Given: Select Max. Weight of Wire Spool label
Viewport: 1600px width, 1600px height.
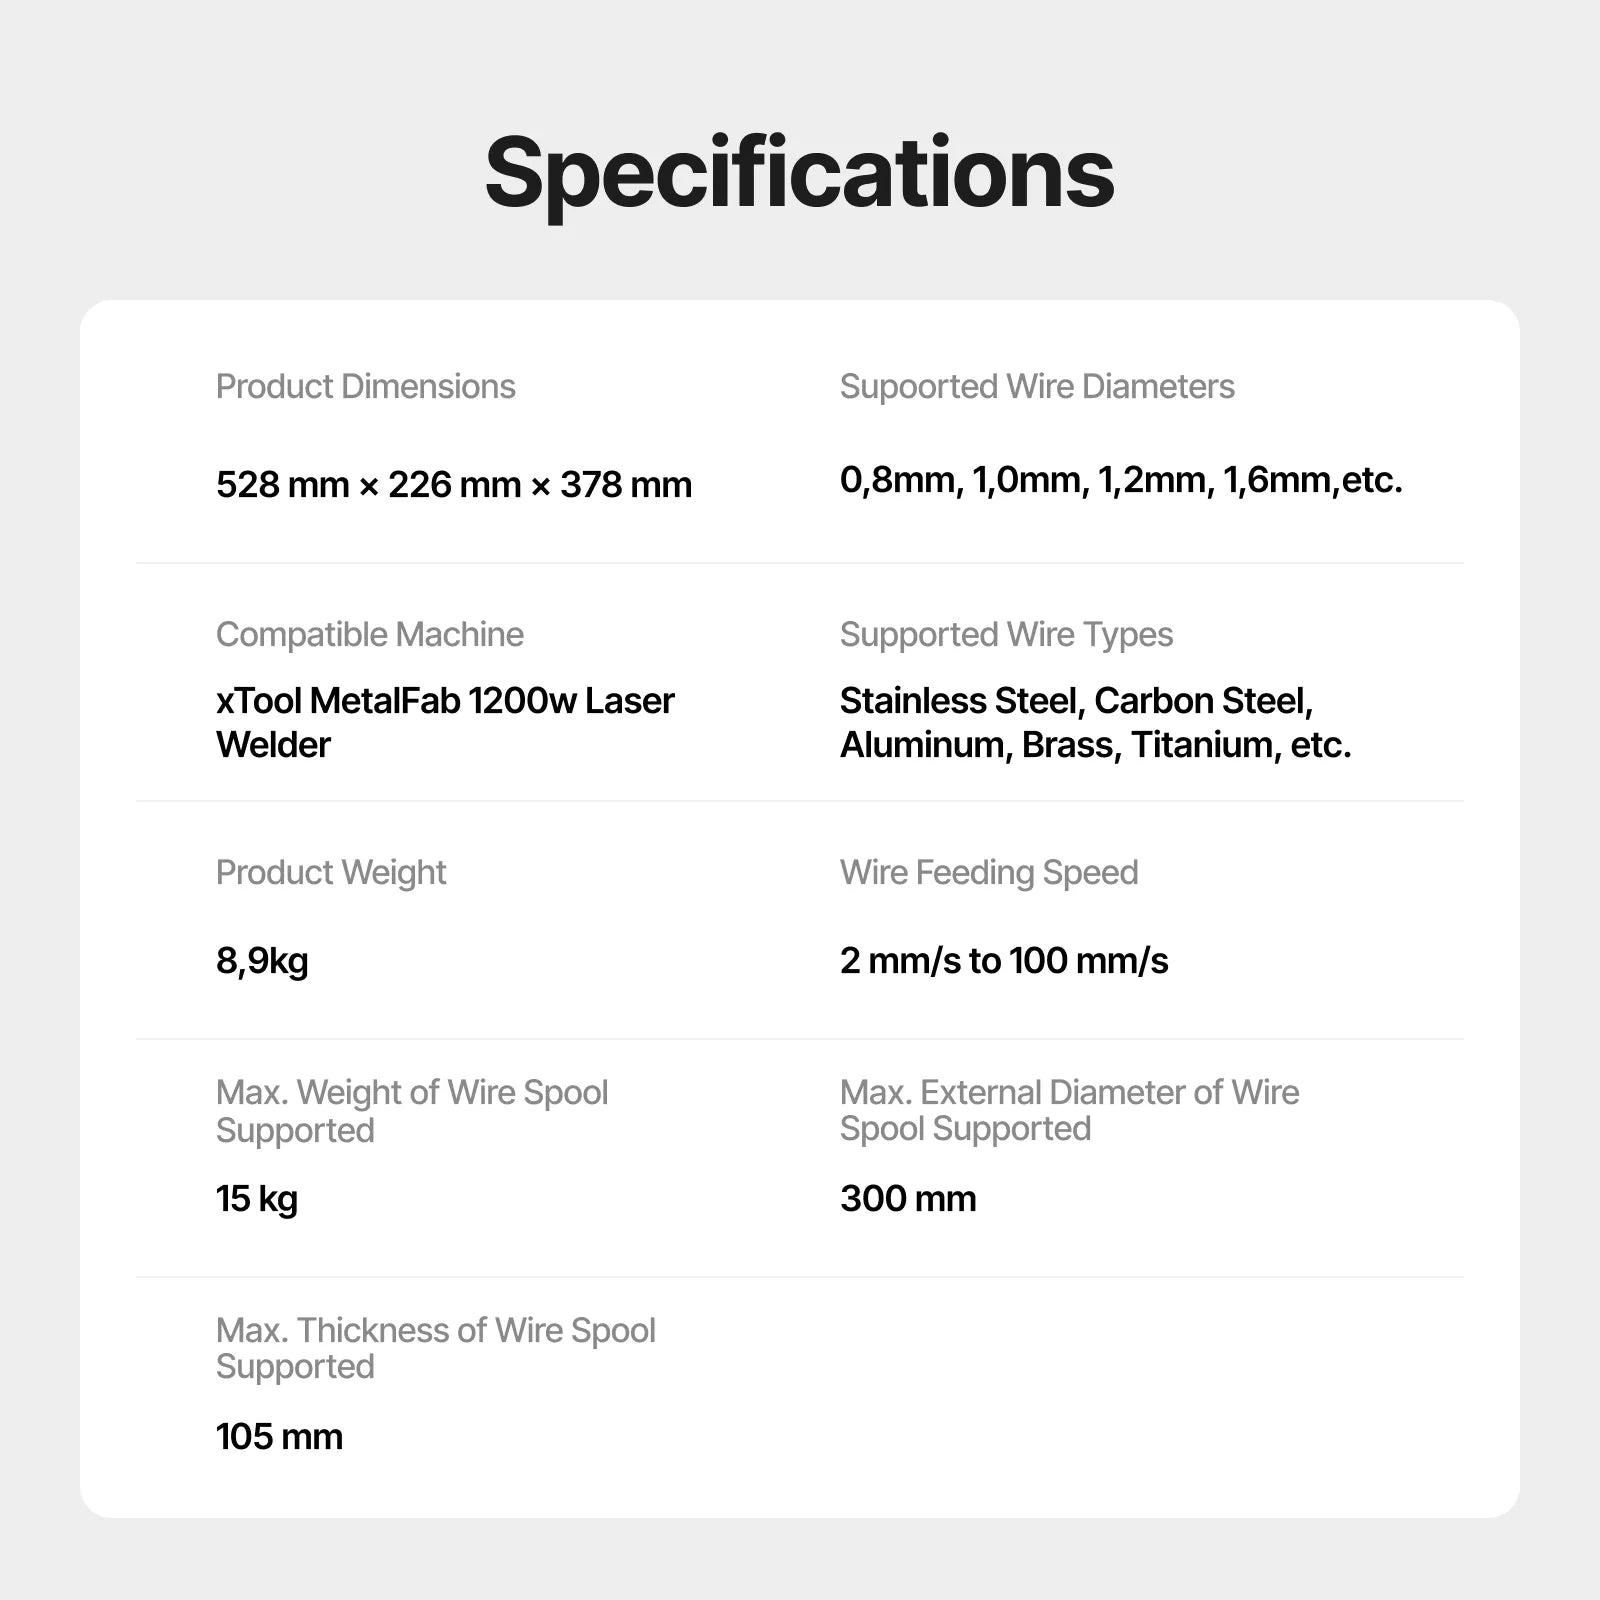Looking at the screenshot, I should [x=412, y=1111].
